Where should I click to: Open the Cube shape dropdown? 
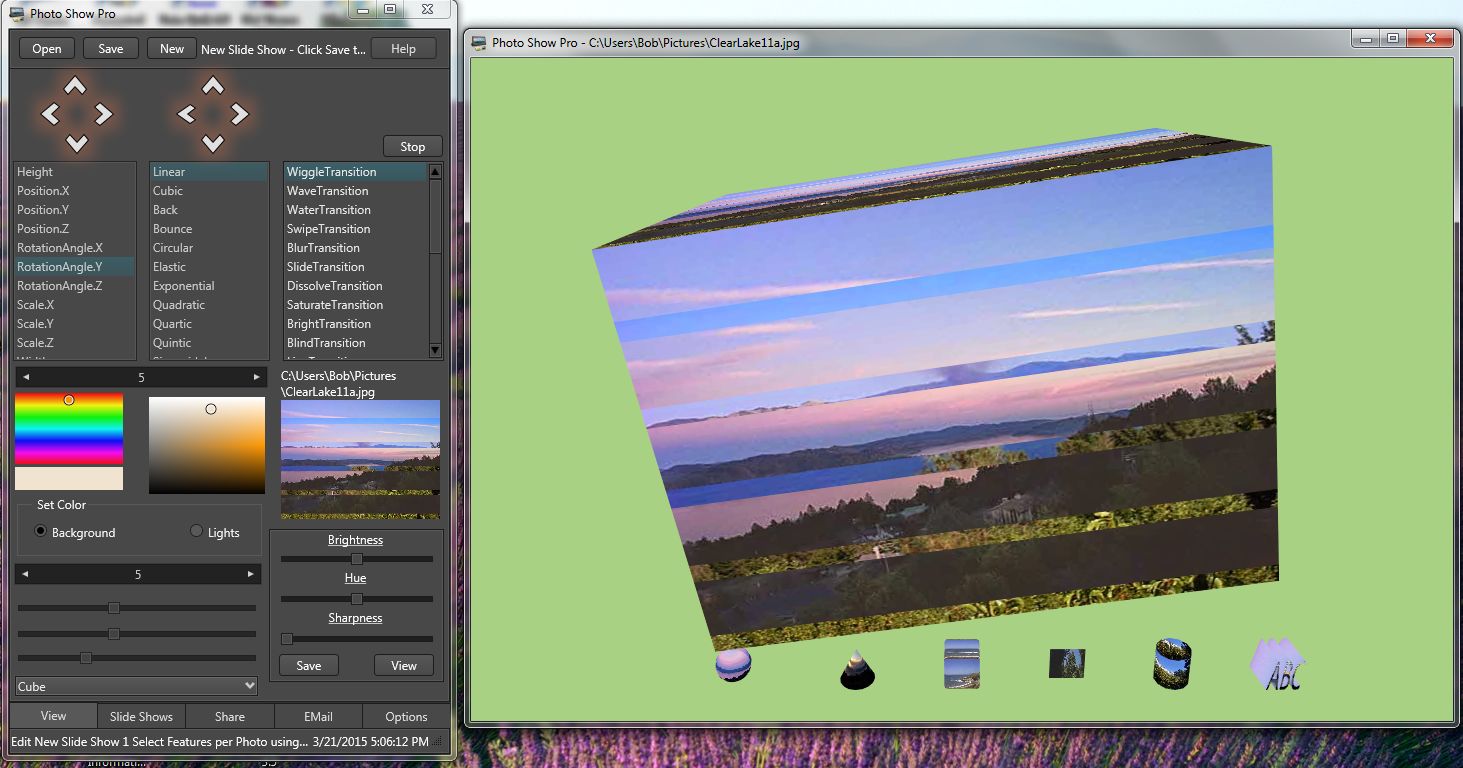(137, 687)
